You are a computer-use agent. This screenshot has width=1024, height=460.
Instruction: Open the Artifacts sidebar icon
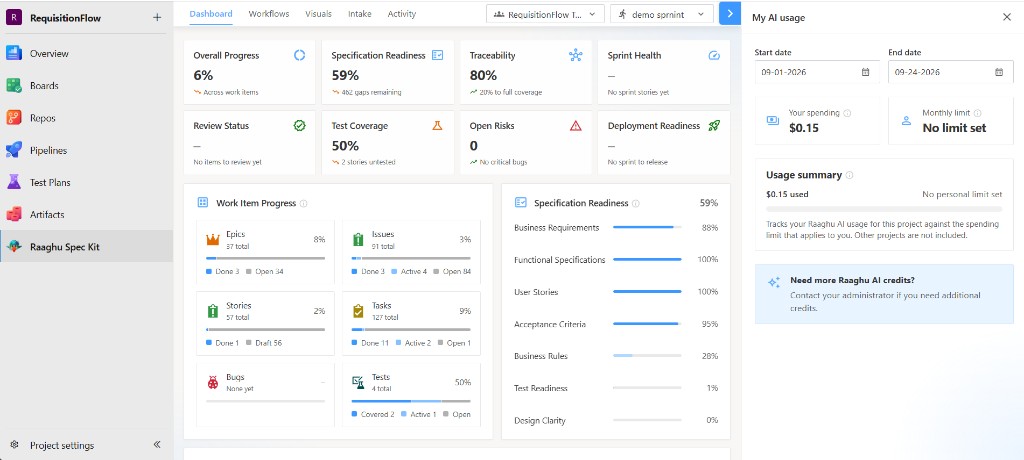[x=14, y=214]
